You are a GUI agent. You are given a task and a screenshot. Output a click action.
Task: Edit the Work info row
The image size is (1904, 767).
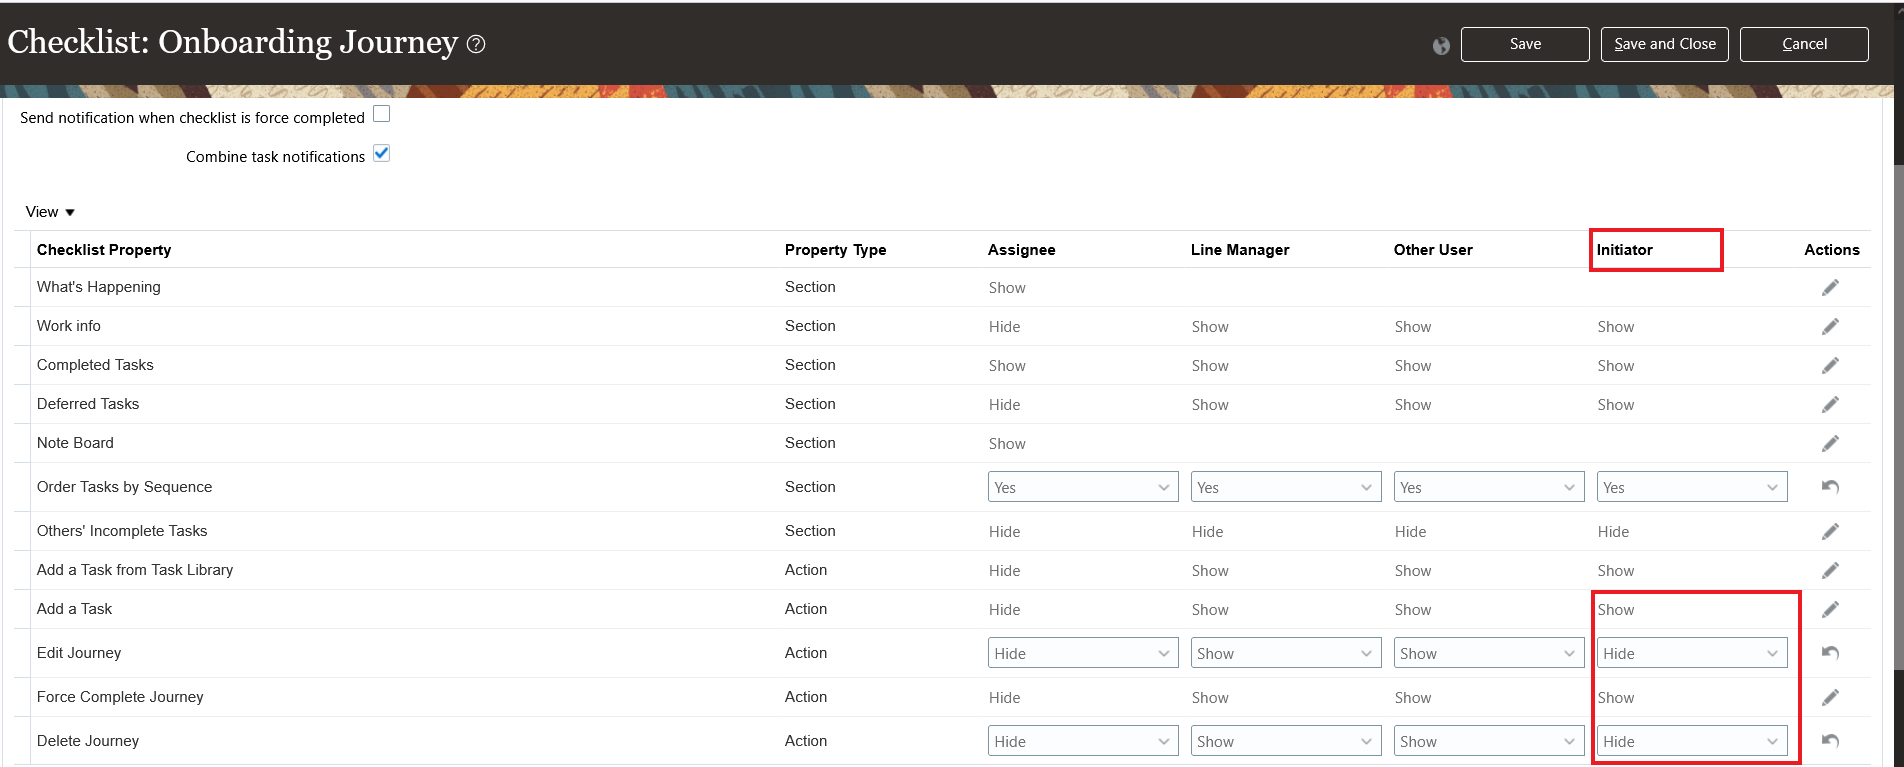point(1830,327)
